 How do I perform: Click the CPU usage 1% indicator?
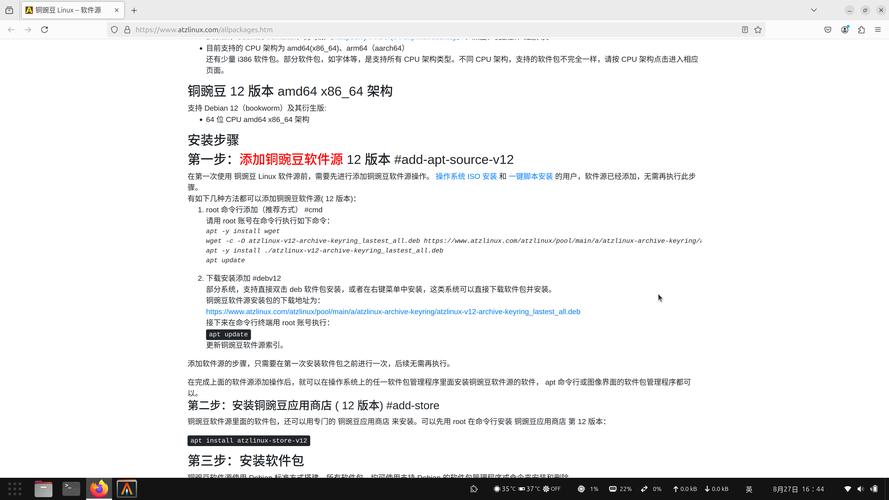coord(588,489)
